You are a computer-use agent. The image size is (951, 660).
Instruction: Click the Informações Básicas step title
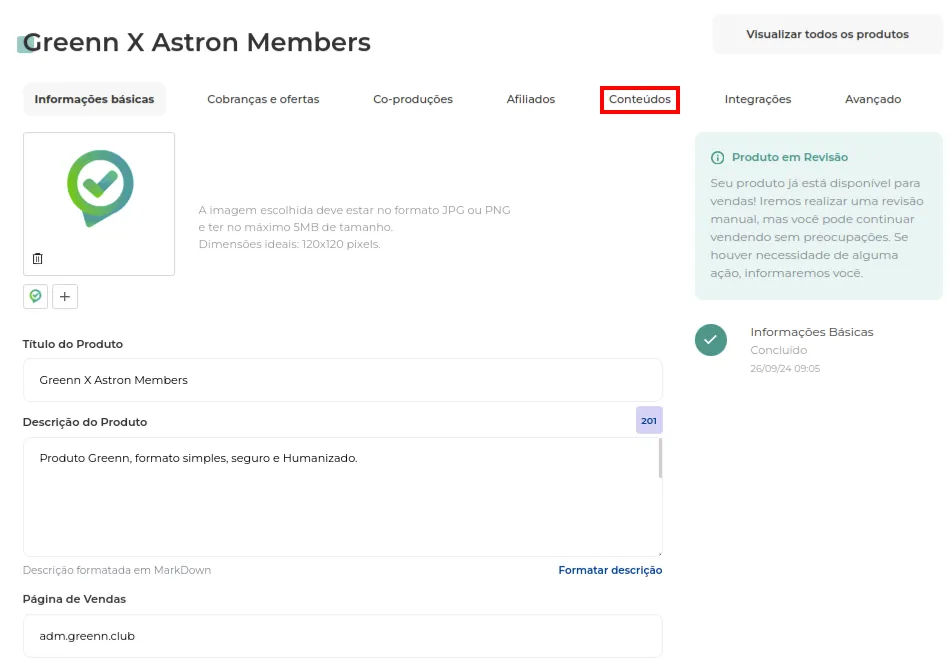click(812, 332)
